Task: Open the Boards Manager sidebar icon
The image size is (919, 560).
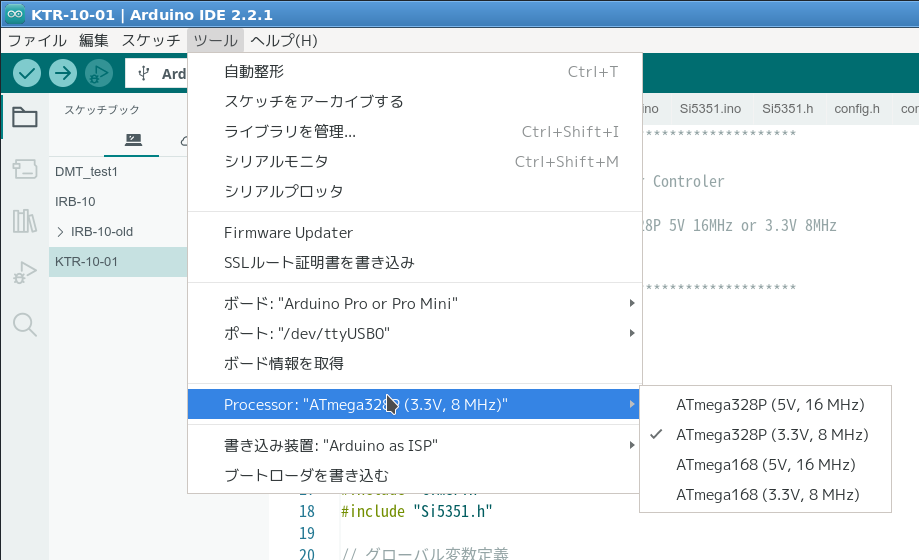Action: 25,169
